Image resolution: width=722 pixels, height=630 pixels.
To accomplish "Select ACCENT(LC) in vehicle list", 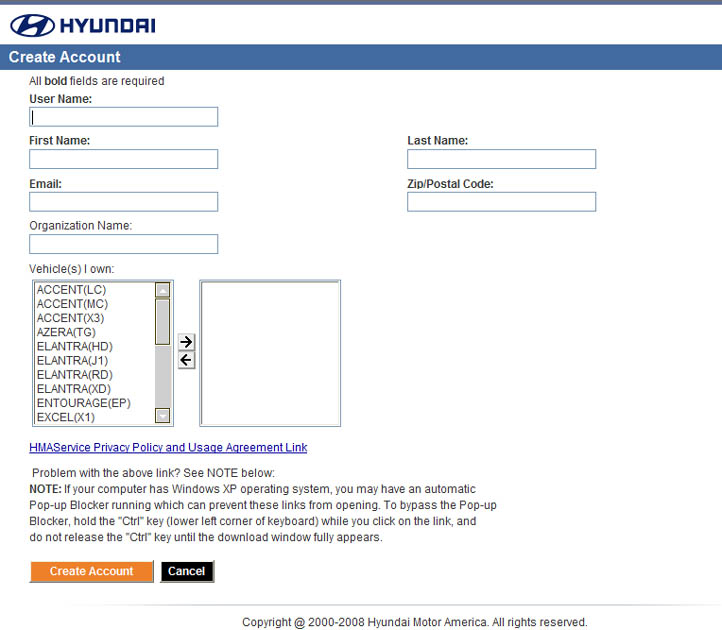I will coord(71,290).
